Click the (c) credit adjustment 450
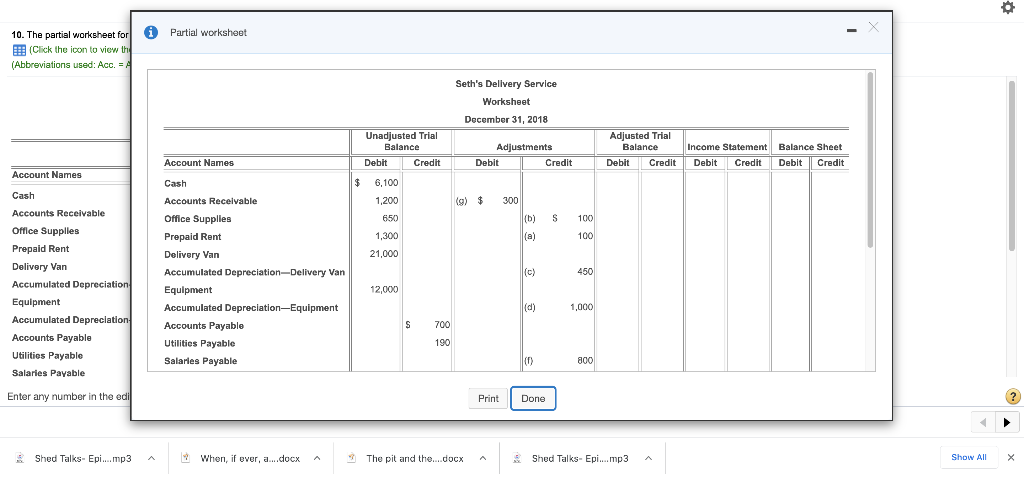Image resolution: width=1024 pixels, height=478 pixels. click(584, 271)
